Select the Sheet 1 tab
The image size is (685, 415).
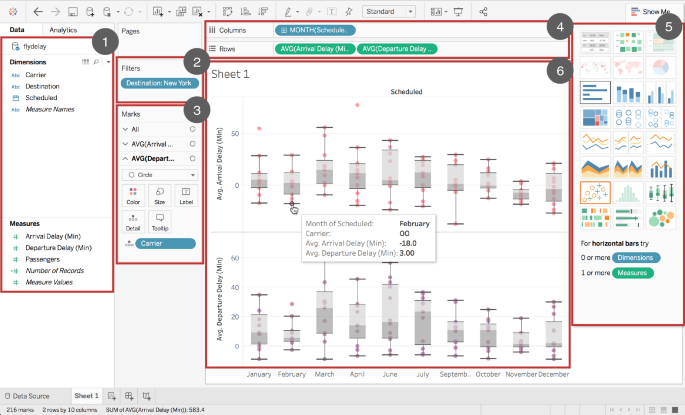click(x=86, y=396)
